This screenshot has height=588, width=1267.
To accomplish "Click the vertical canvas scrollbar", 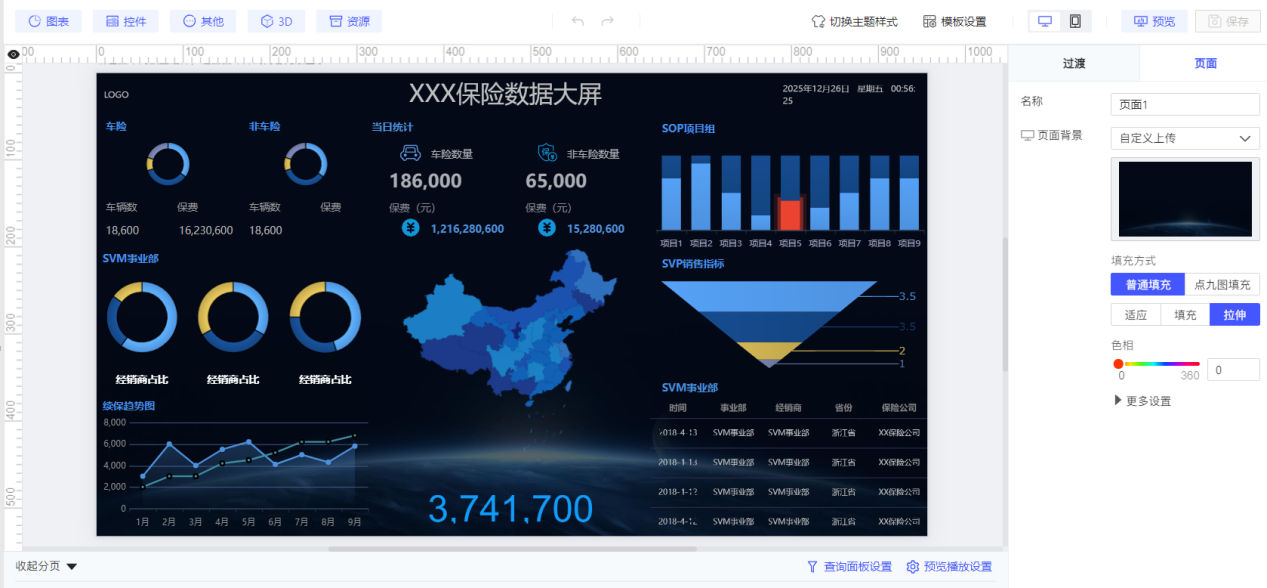I will pyautogui.click(x=1004, y=305).
